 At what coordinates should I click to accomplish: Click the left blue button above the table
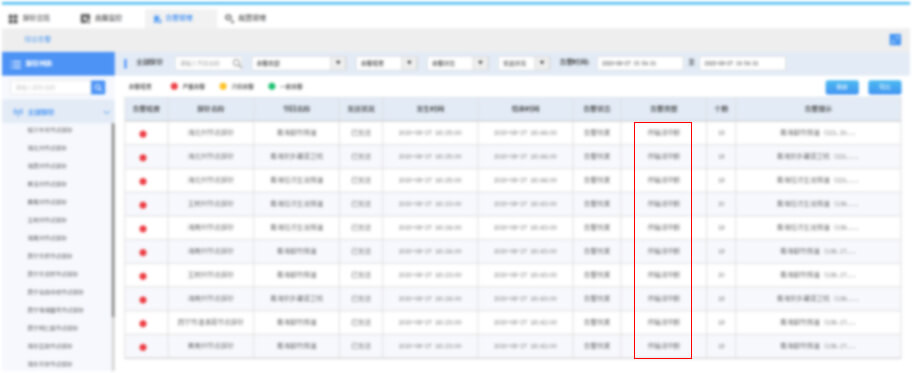[842, 87]
